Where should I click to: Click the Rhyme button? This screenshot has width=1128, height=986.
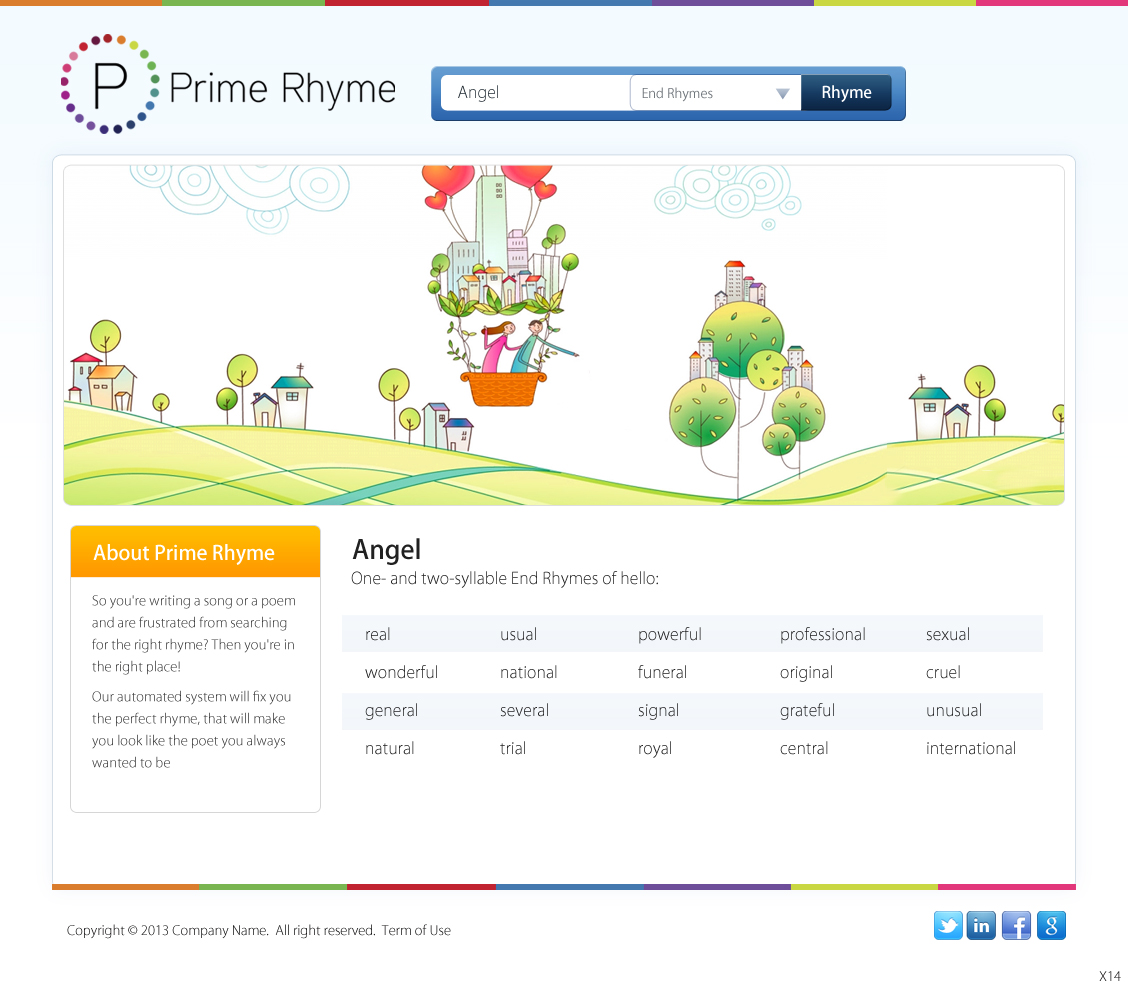point(846,92)
